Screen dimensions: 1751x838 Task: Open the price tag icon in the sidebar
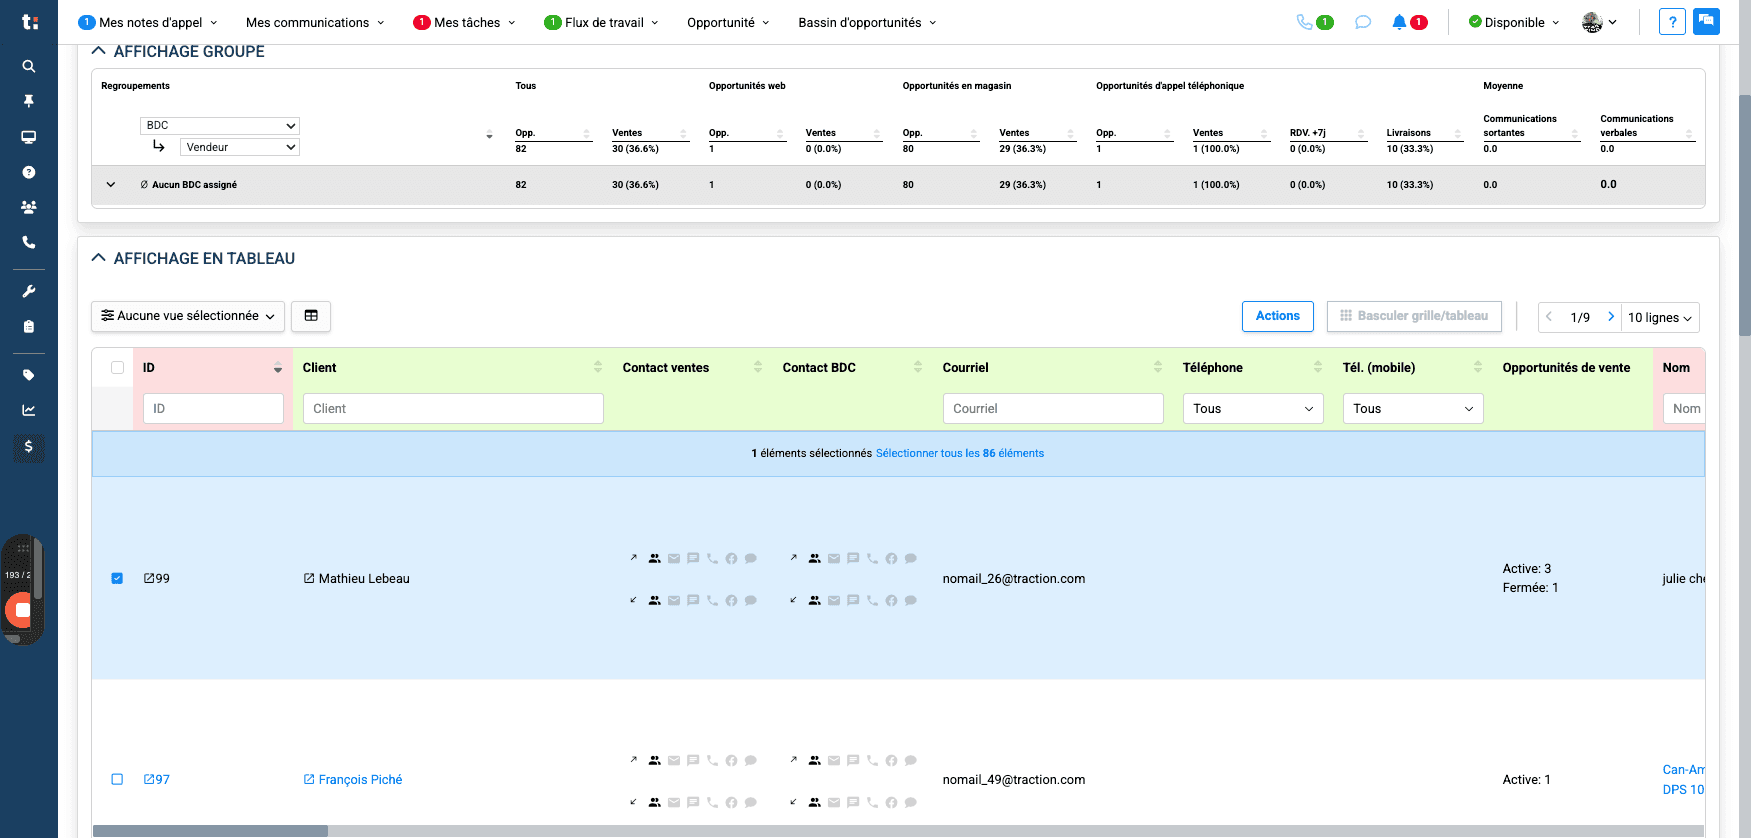pyautogui.click(x=29, y=375)
